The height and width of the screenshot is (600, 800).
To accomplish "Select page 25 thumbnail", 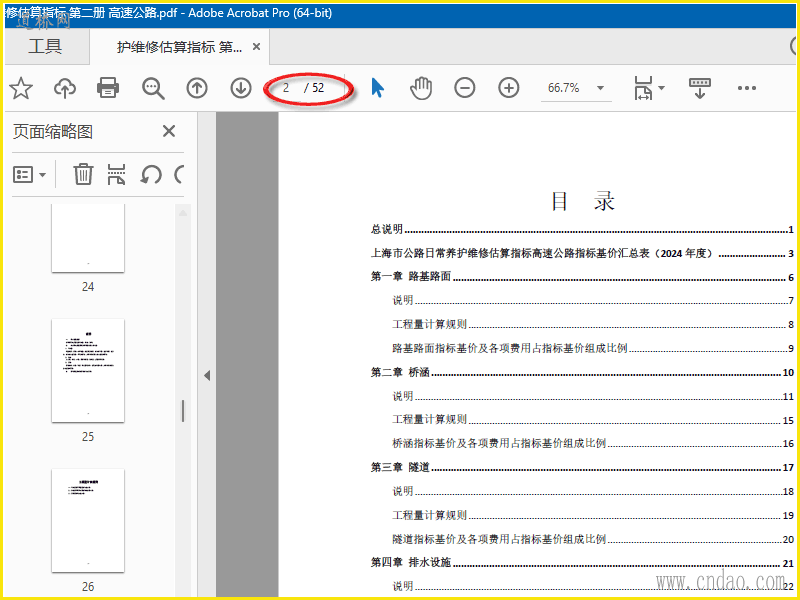I will tap(88, 370).
